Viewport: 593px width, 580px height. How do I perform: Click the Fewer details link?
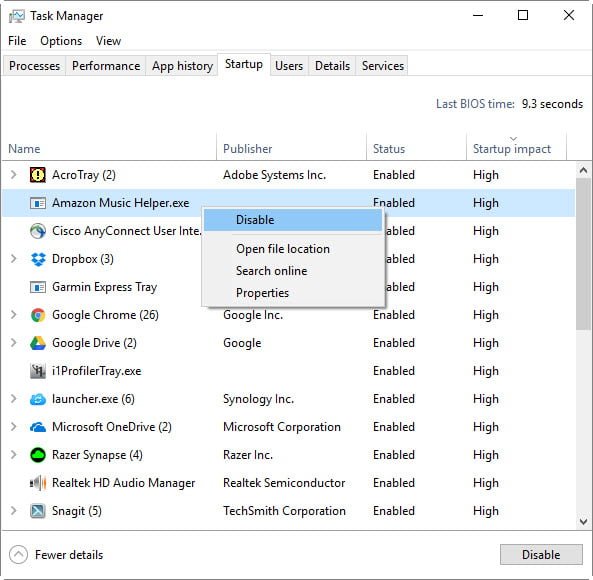pyautogui.click(x=69, y=555)
